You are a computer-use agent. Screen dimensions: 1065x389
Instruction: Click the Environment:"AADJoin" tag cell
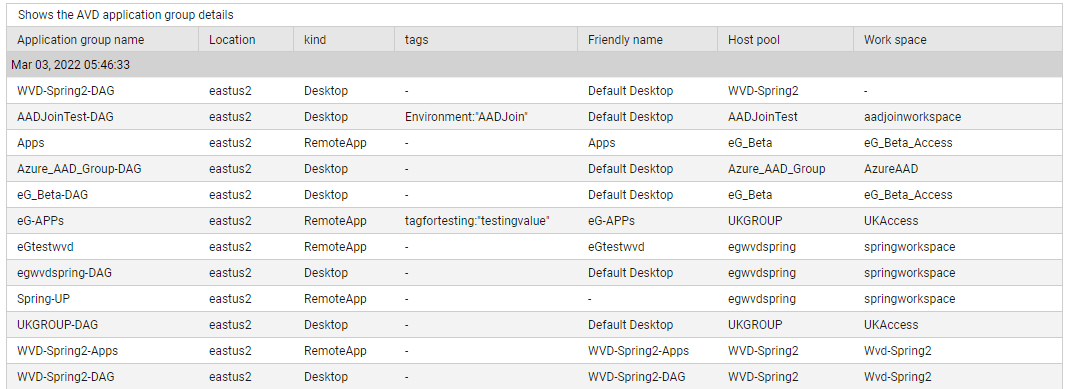pyautogui.click(x=466, y=117)
